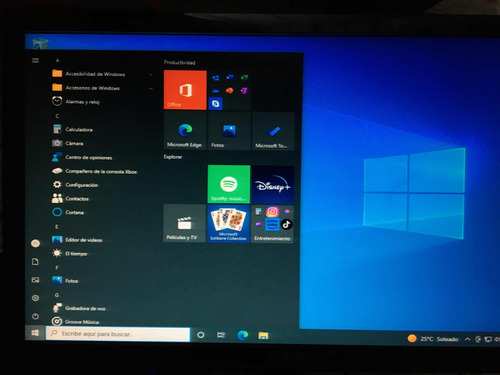Expand Accesorios de Windows folder
The height and width of the screenshot is (375, 500).
[102, 88]
